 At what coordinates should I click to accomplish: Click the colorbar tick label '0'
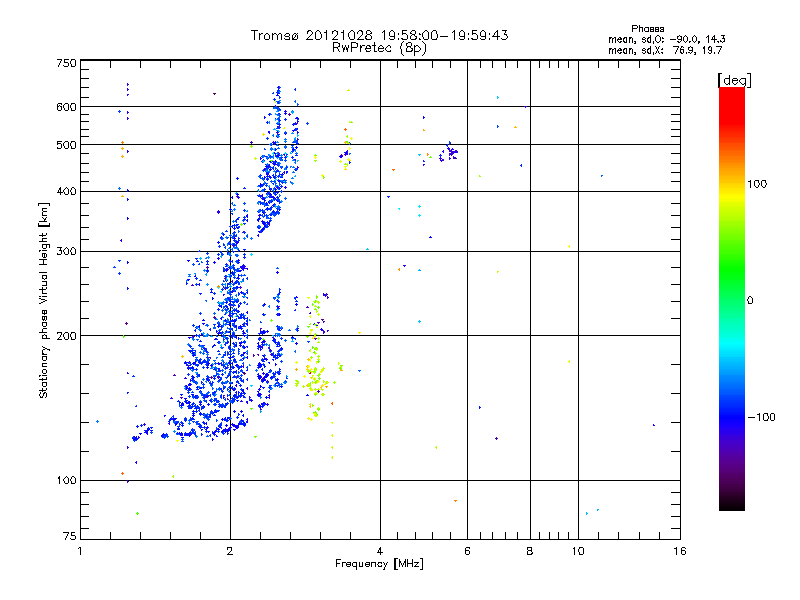coord(750,301)
